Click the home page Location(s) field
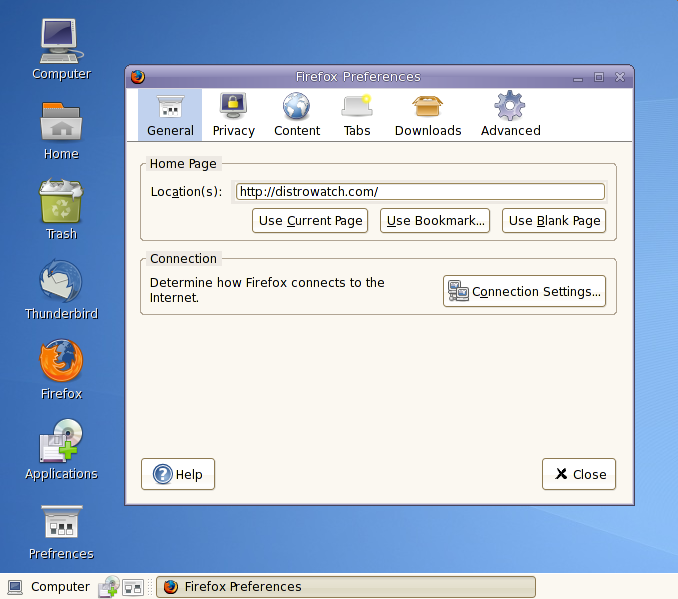 tap(420, 192)
